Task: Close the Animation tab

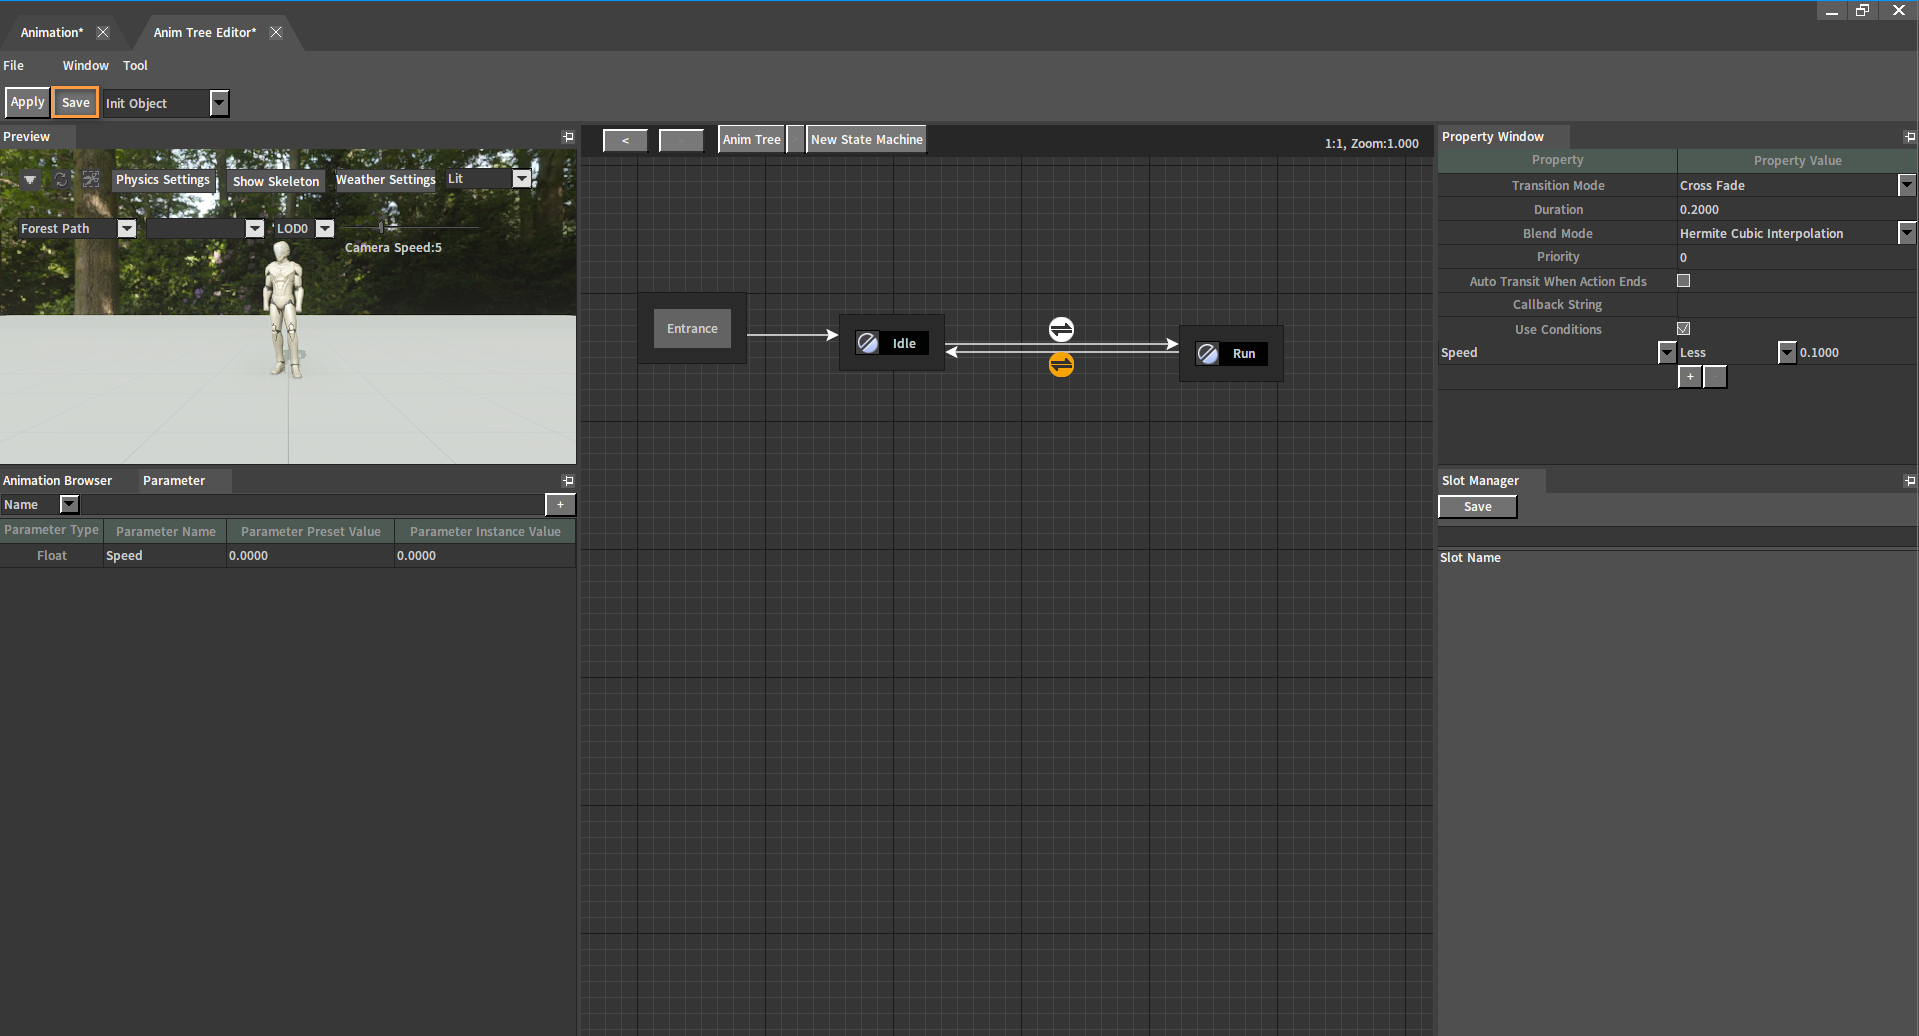Action: pyautogui.click(x=103, y=32)
